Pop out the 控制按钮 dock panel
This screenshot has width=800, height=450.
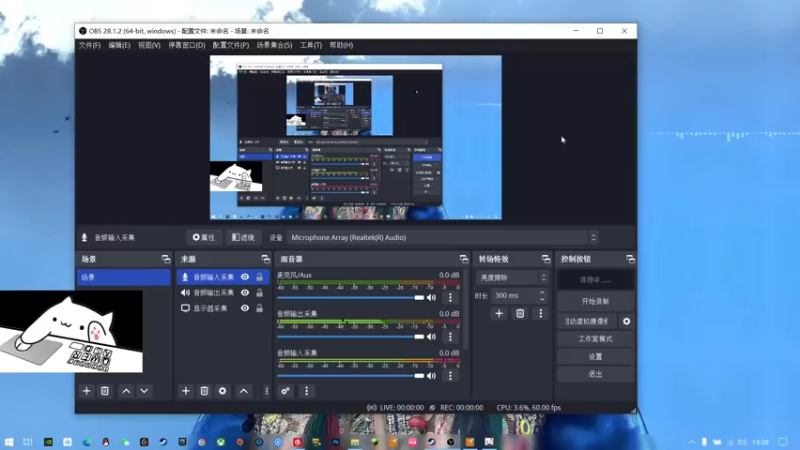[631, 259]
